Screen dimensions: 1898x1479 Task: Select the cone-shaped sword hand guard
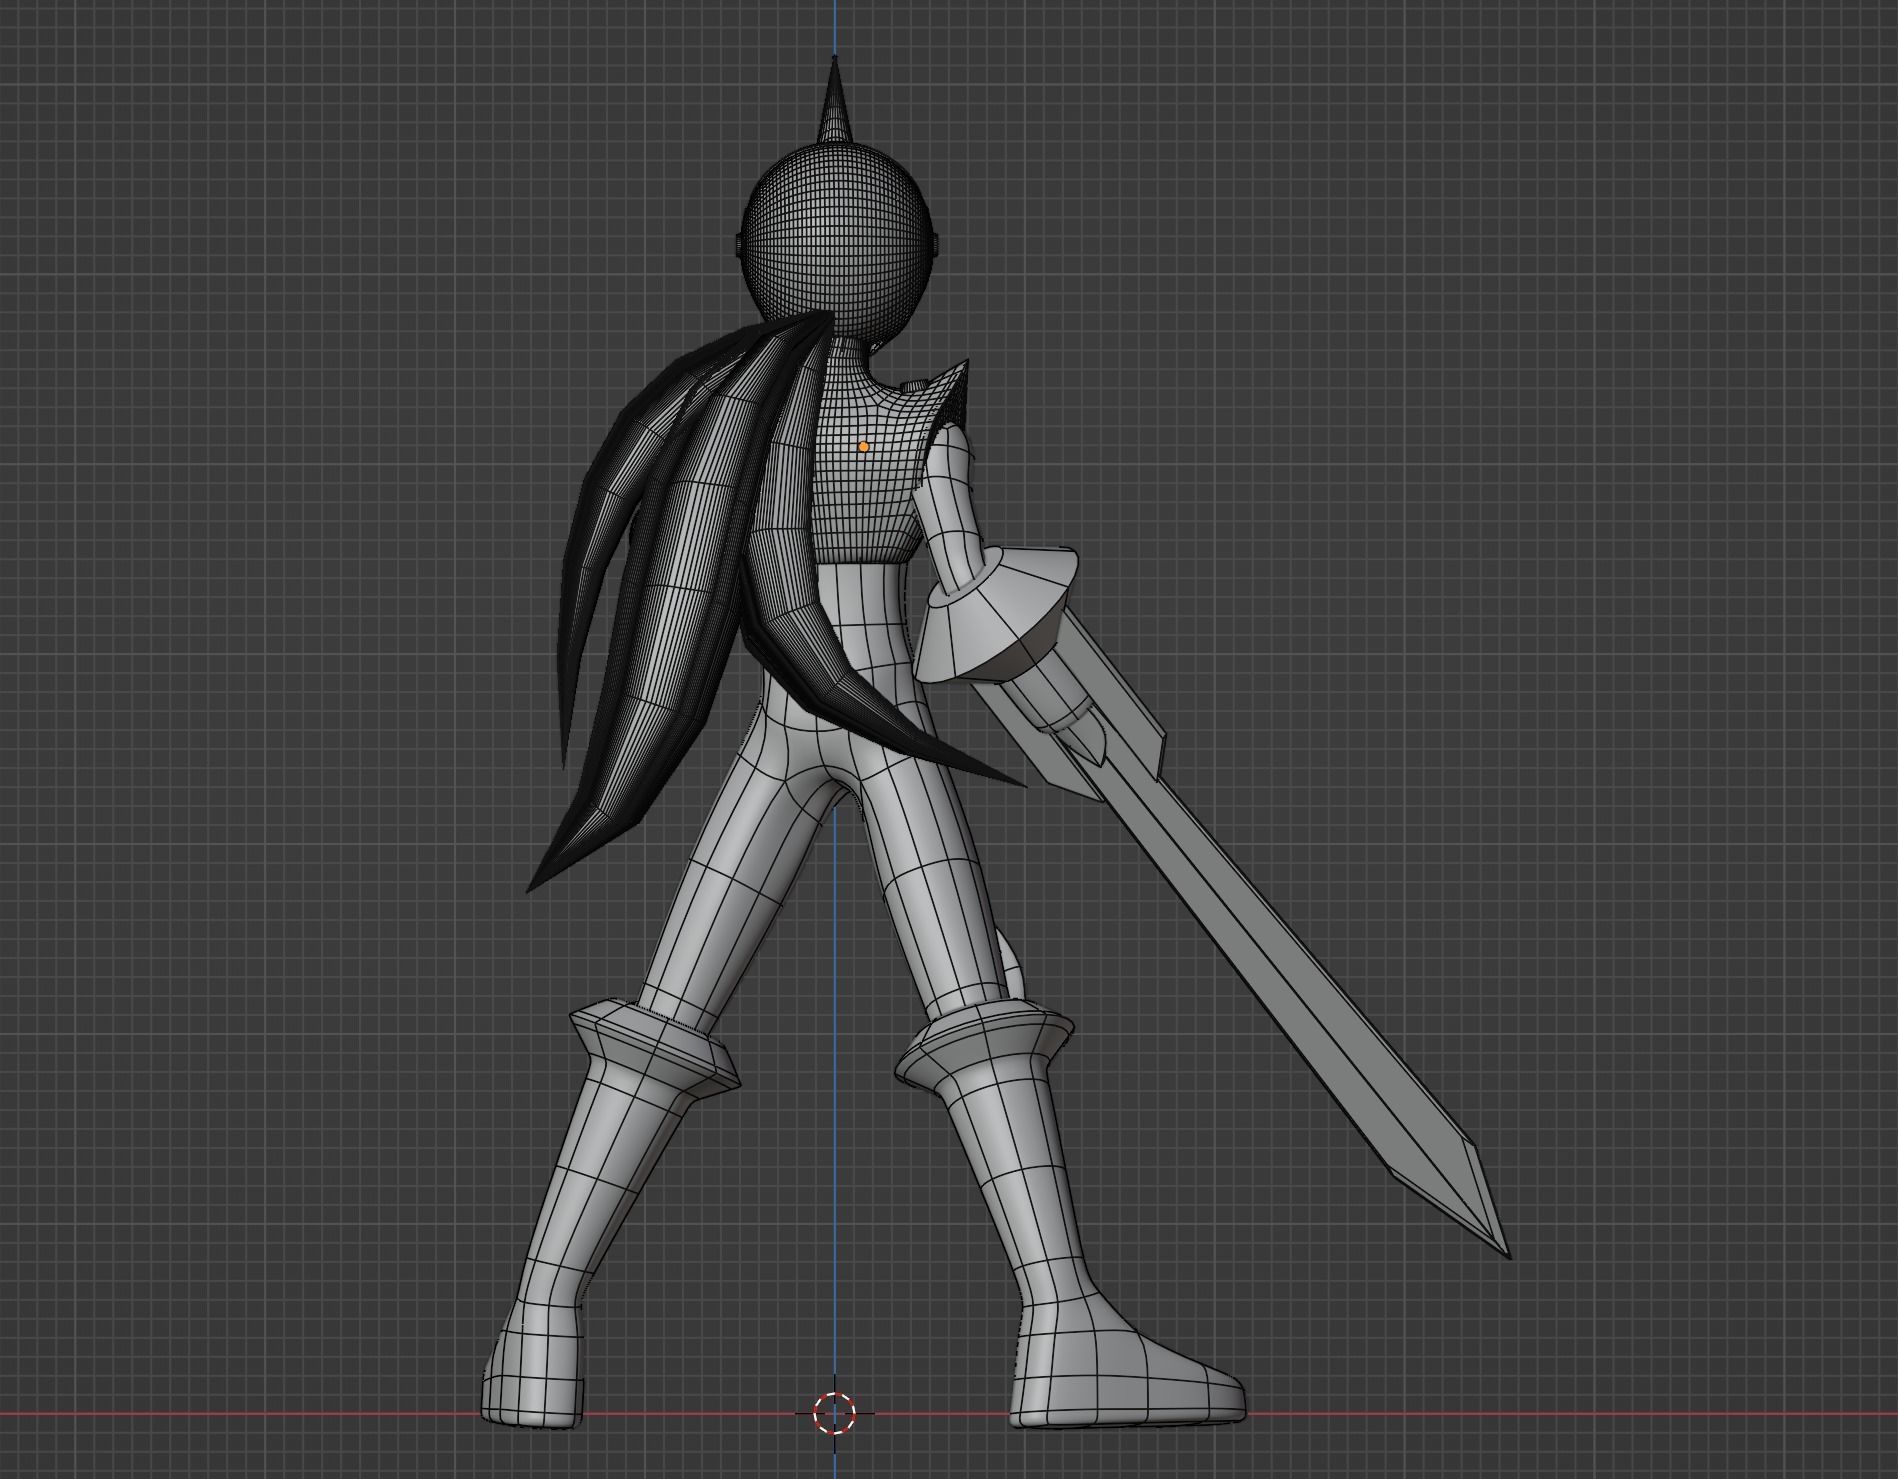pos(1000,615)
